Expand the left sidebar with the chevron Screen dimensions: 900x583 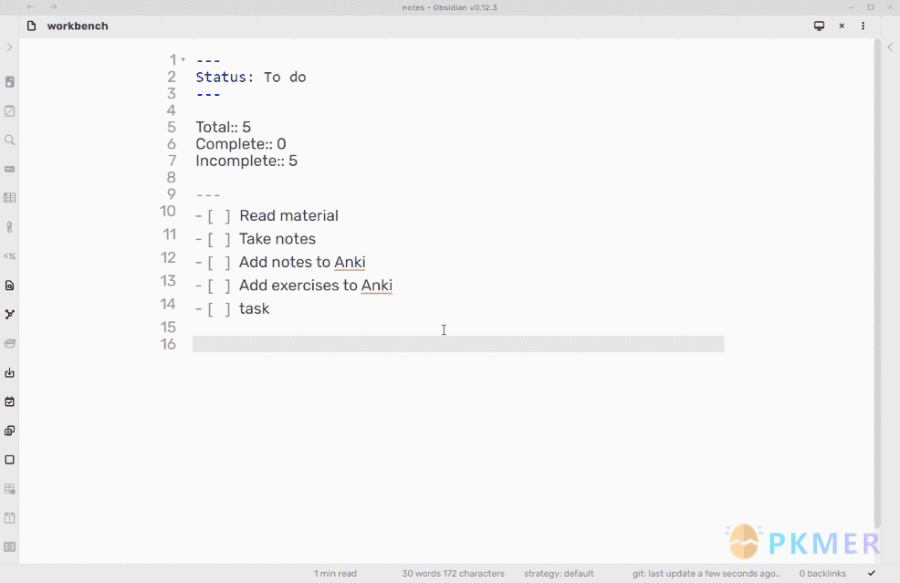click(9, 47)
